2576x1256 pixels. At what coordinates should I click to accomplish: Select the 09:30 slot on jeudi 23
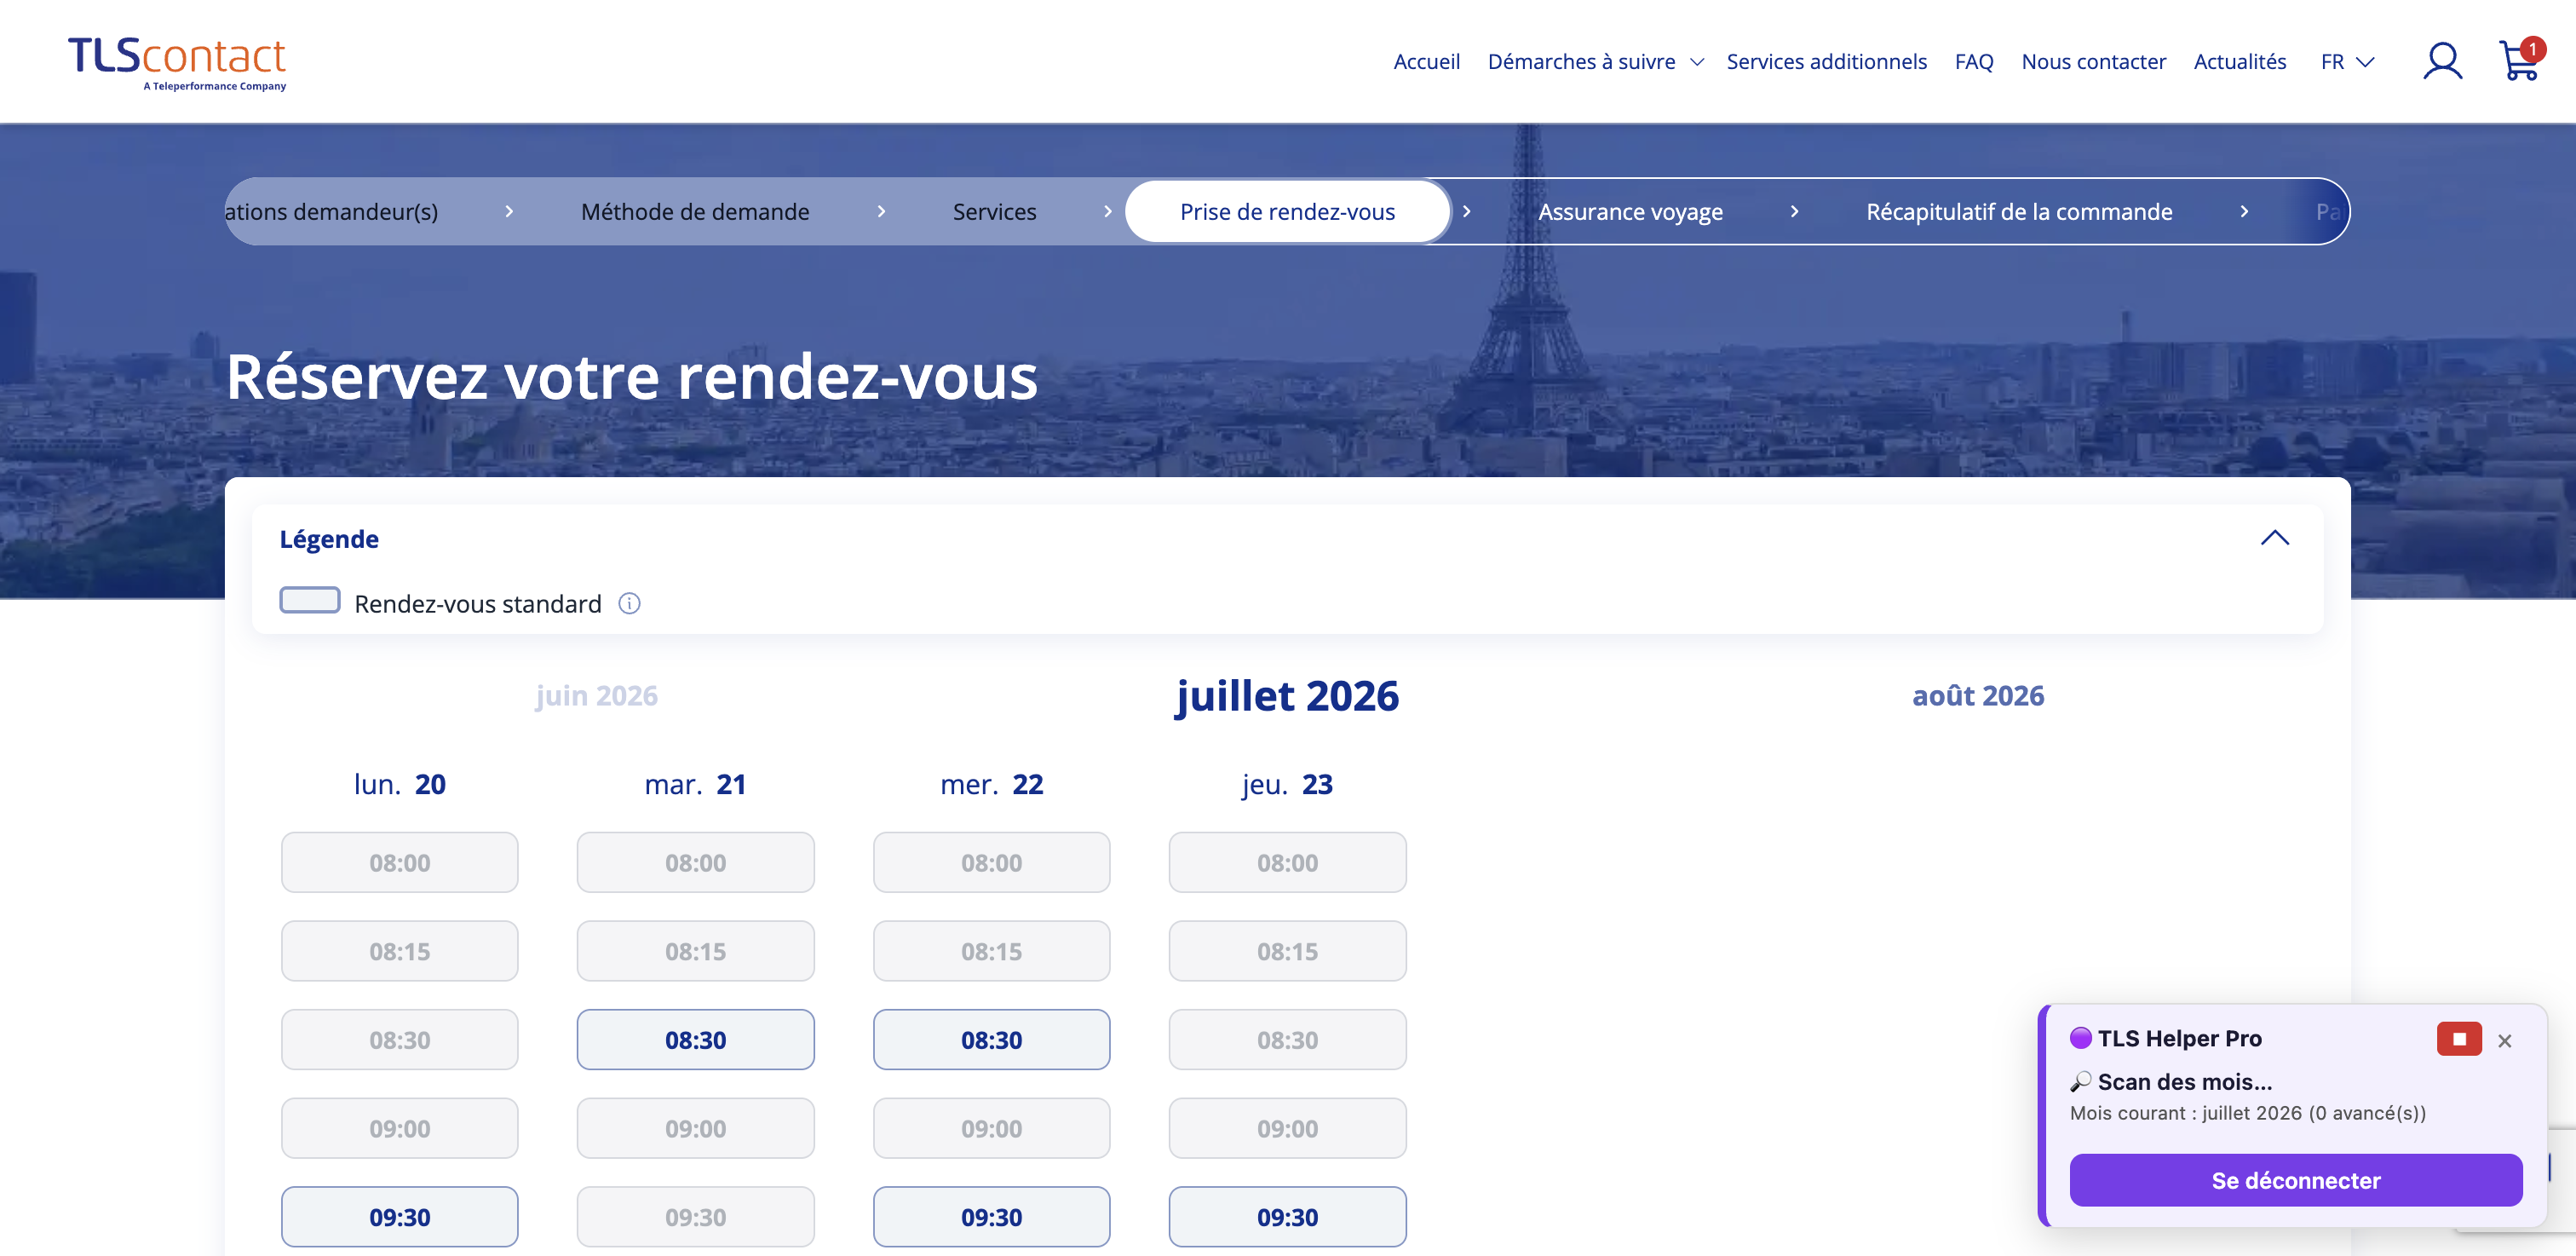coord(1287,1216)
